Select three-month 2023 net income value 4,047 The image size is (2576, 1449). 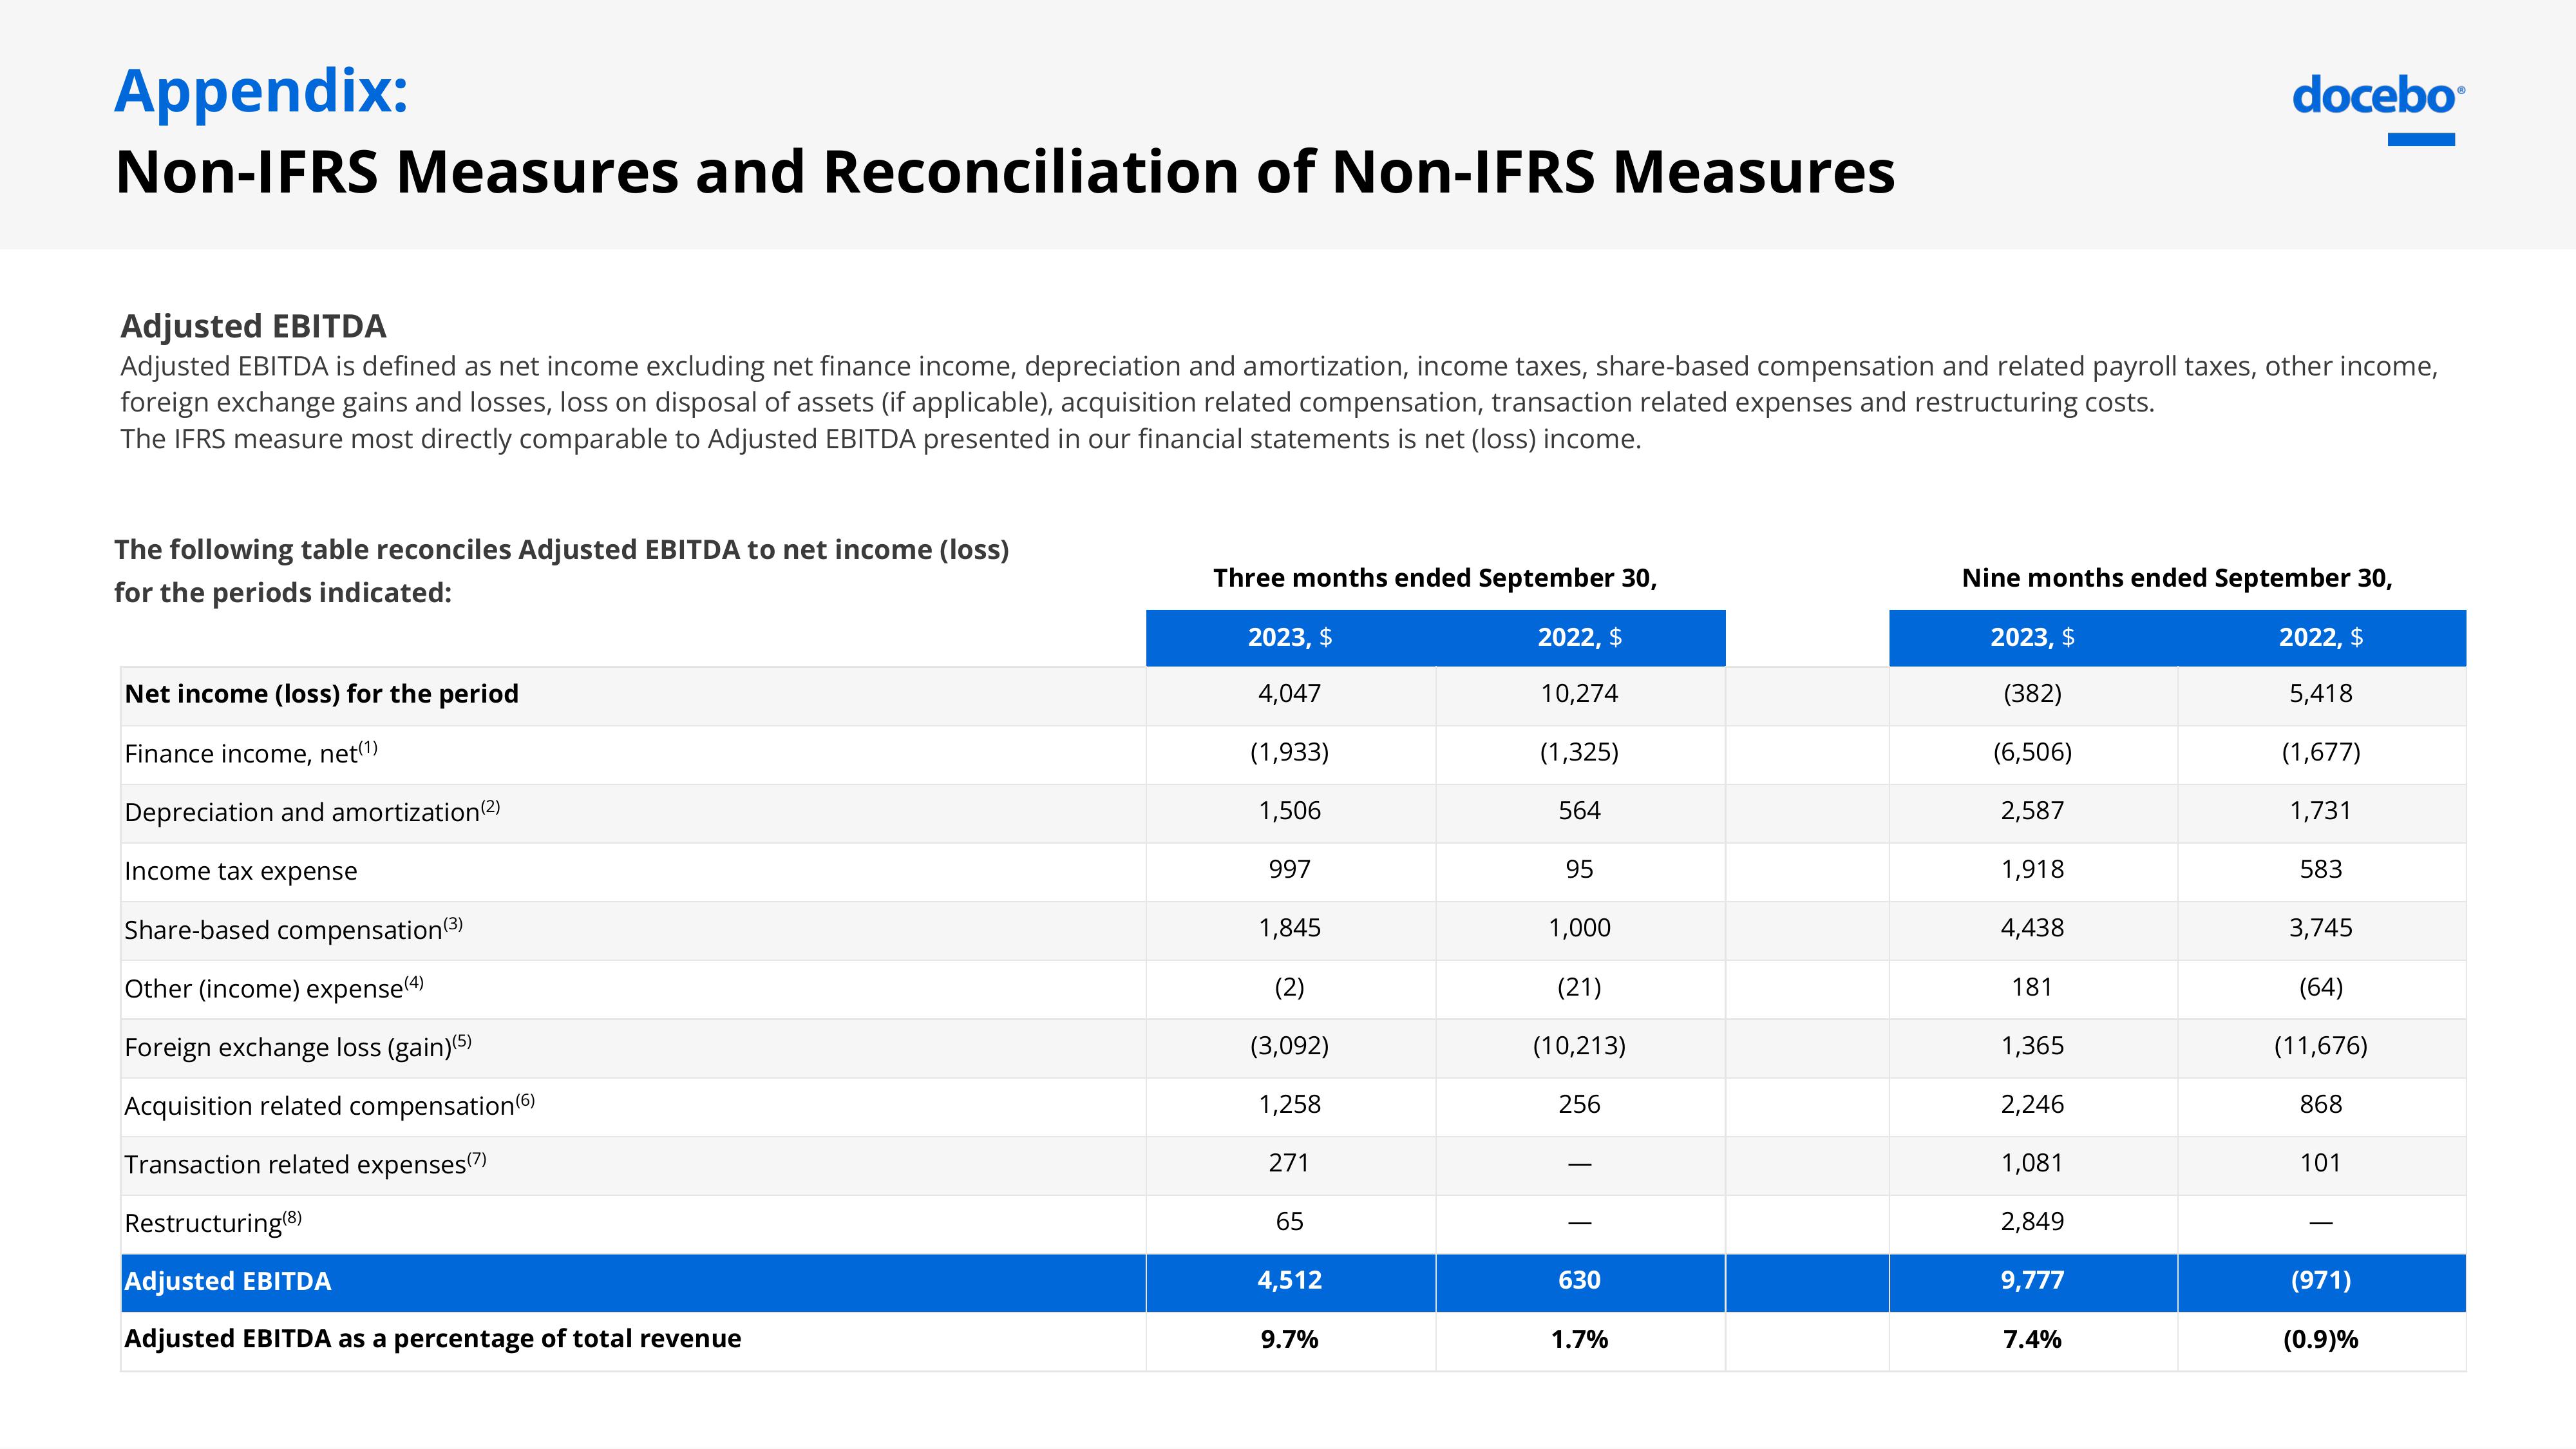click(x=1289, y=693)
